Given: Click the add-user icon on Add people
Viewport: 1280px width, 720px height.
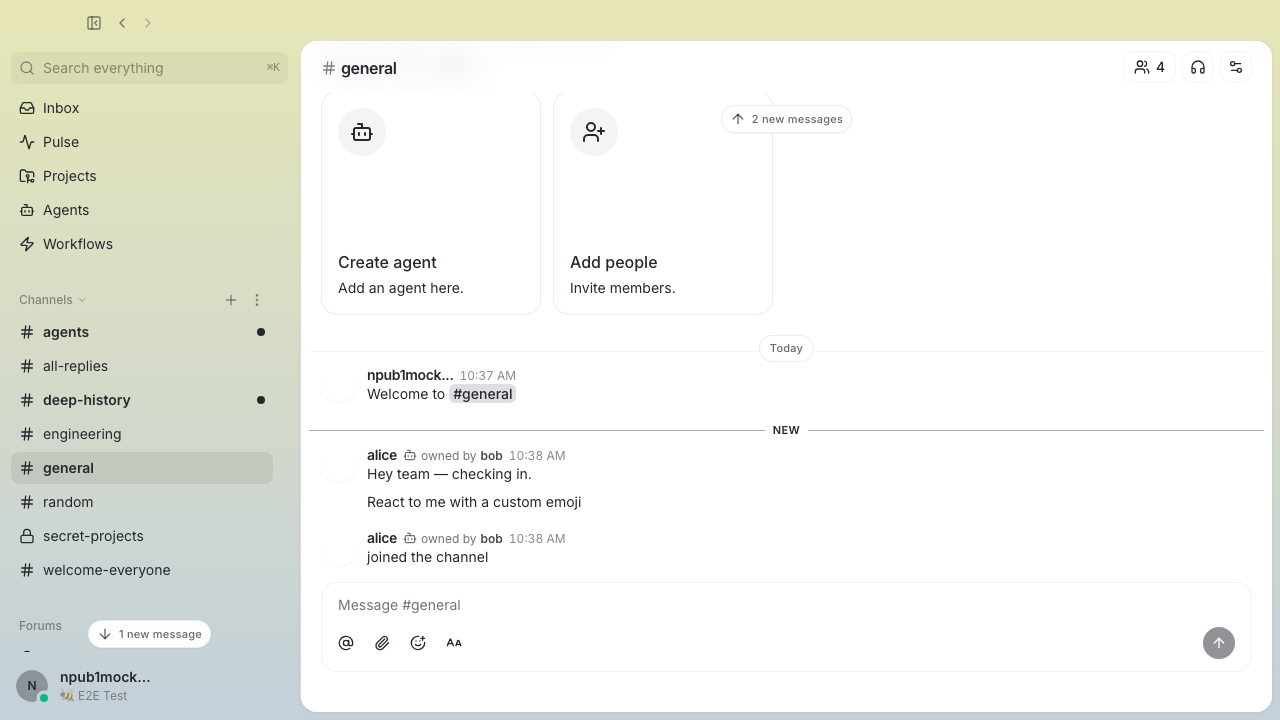Looking at the screenshot, I should tap(594, 132).
